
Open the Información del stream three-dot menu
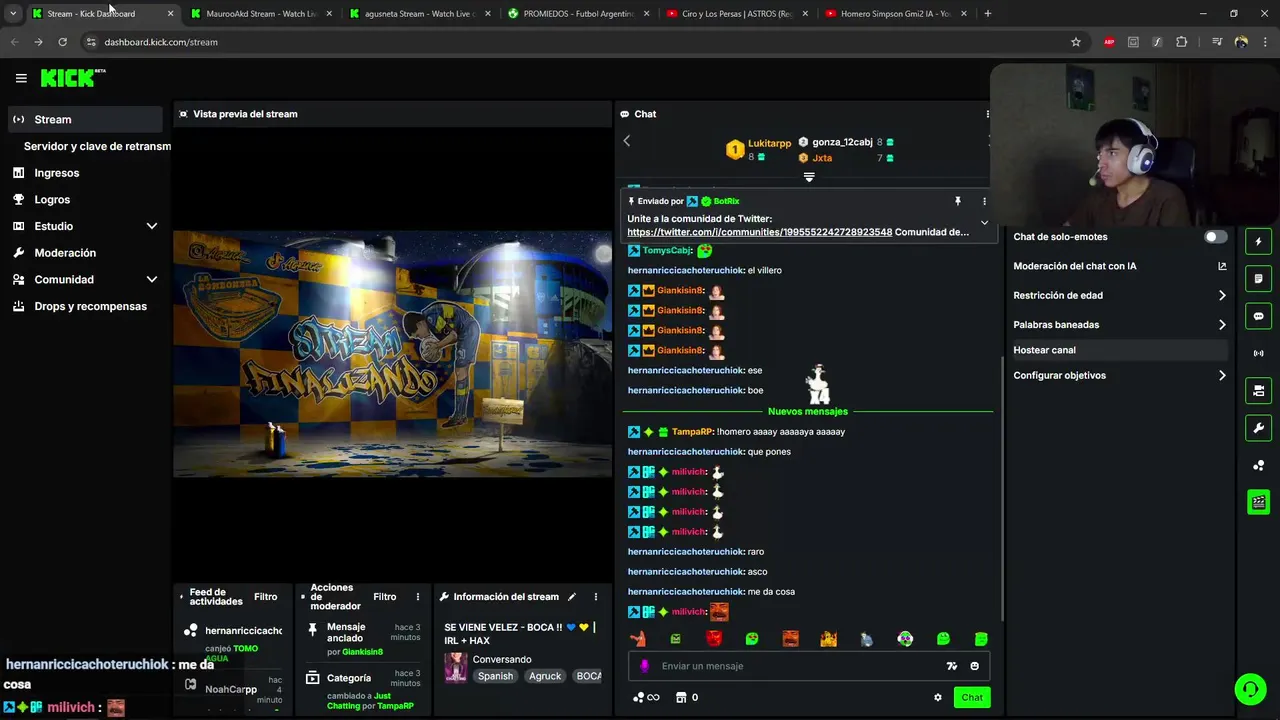point(596,597)
